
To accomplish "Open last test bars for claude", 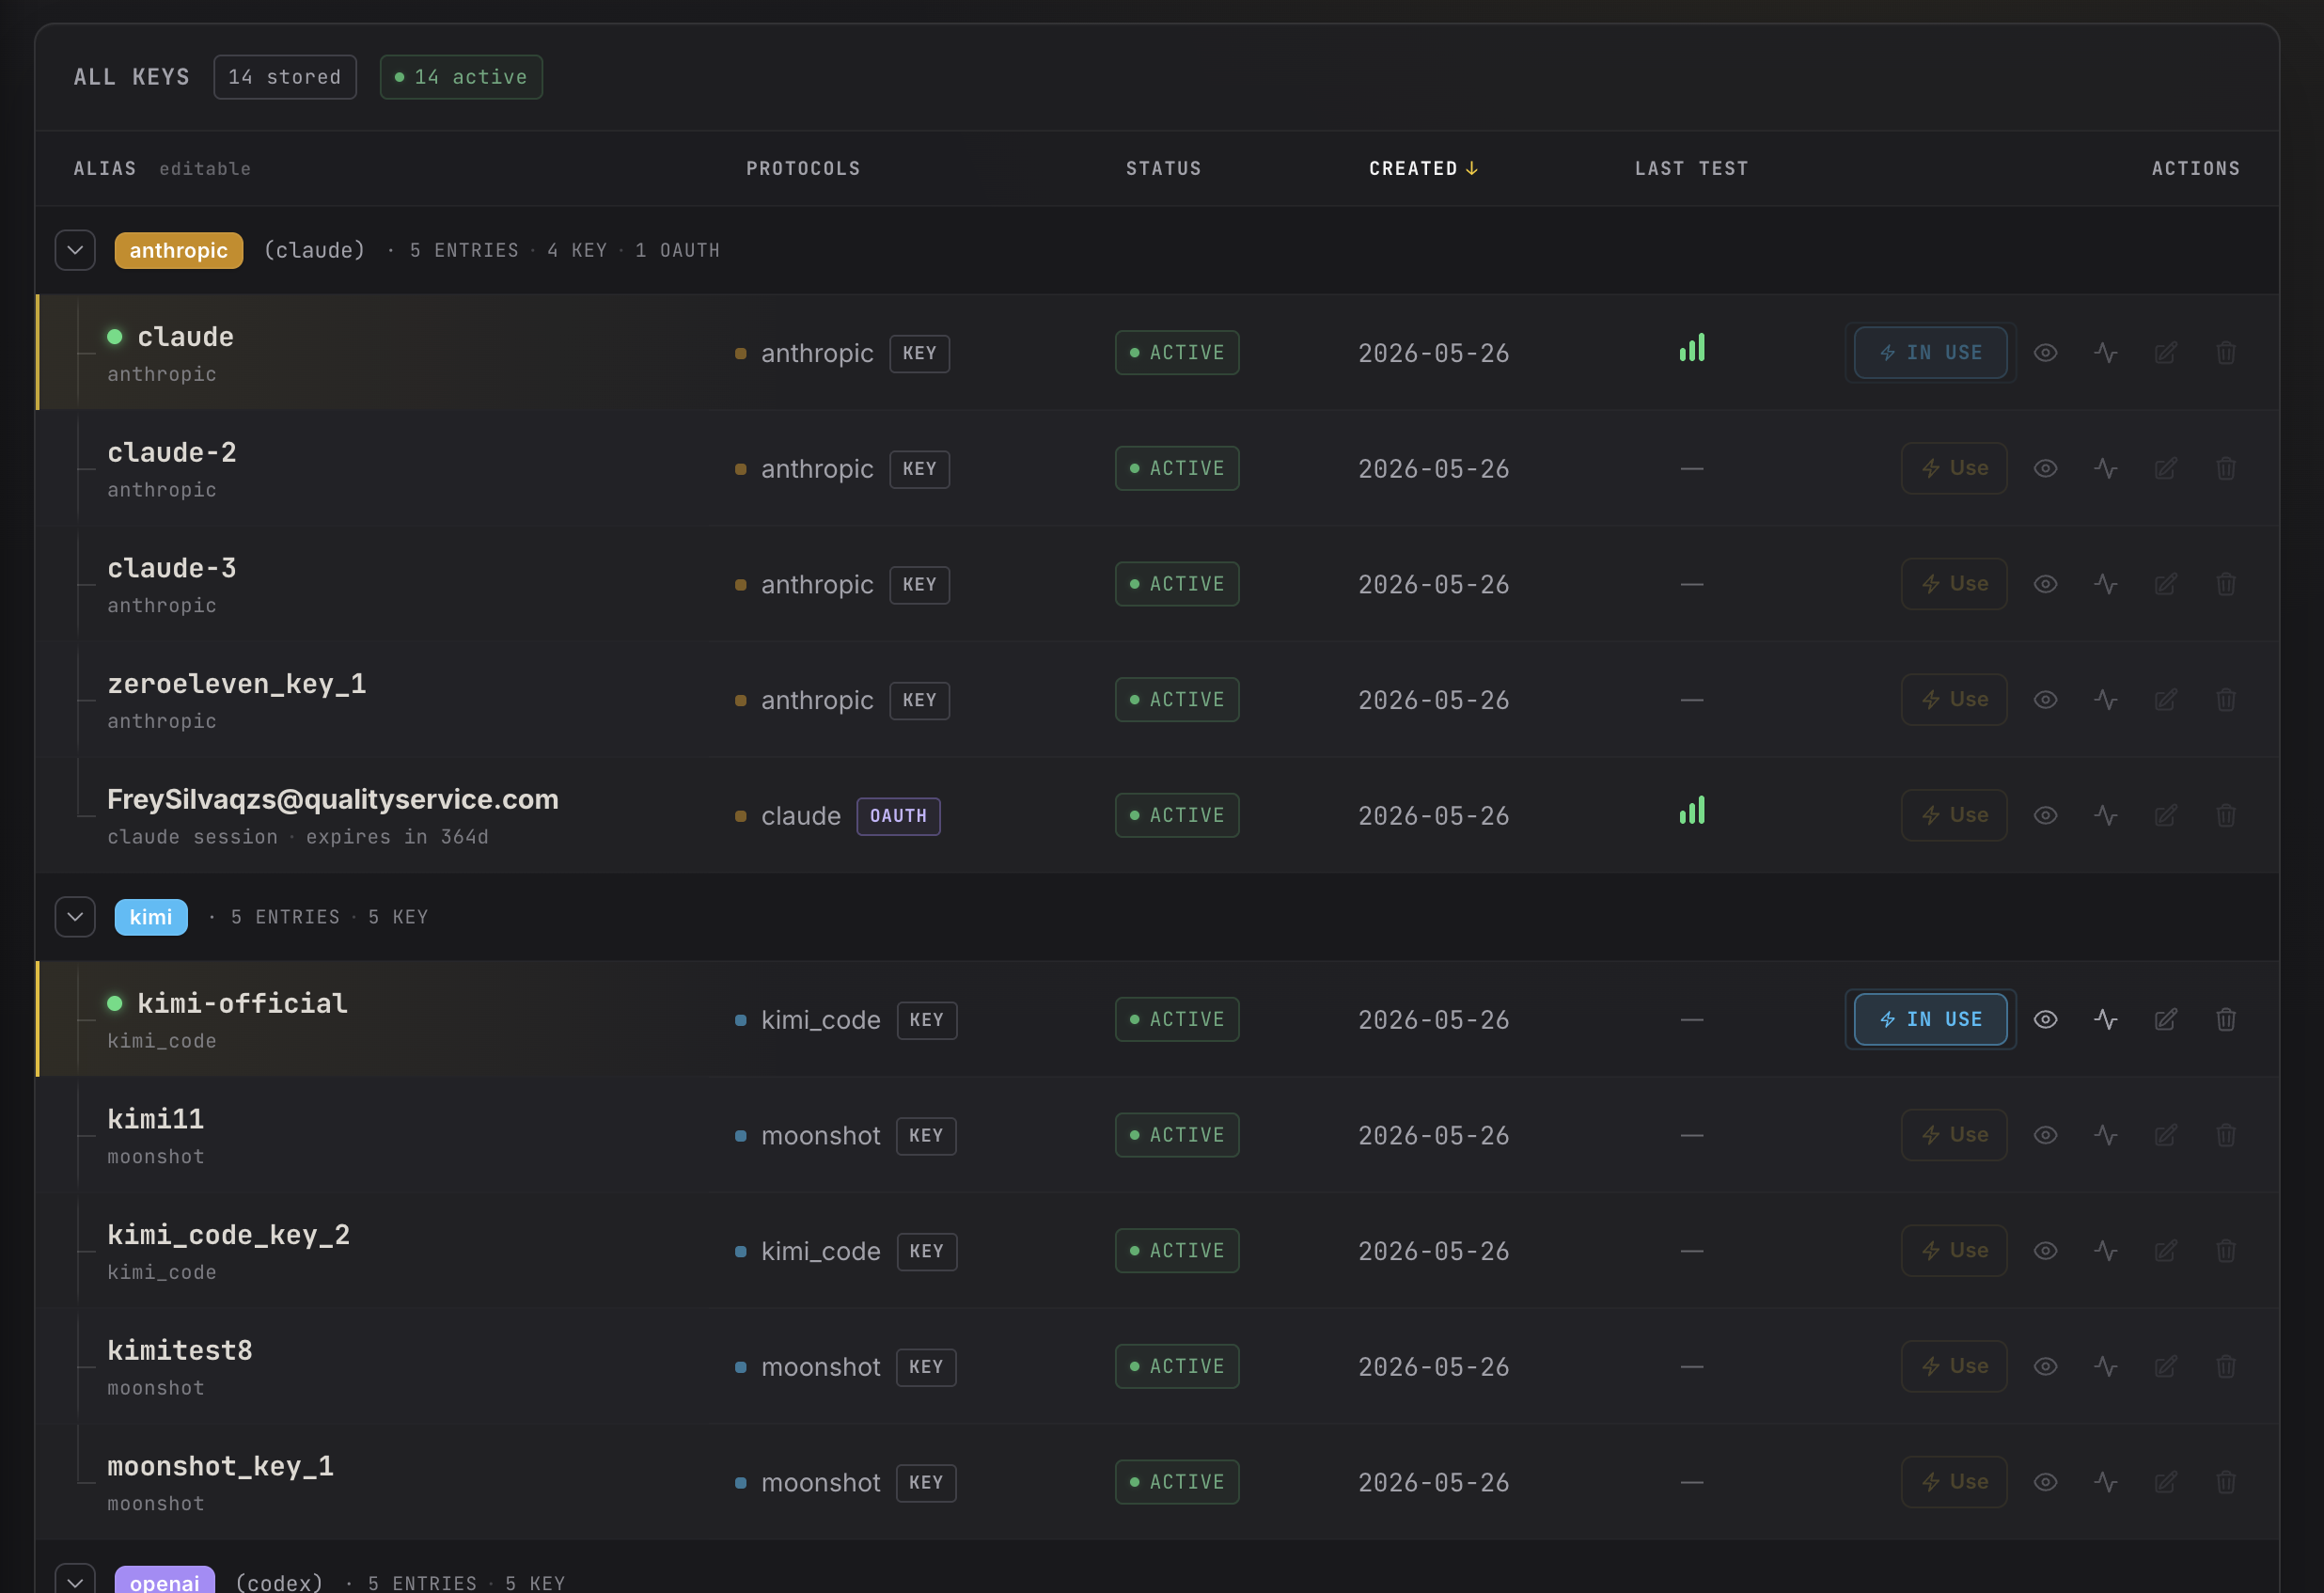I will (1691, 348).
